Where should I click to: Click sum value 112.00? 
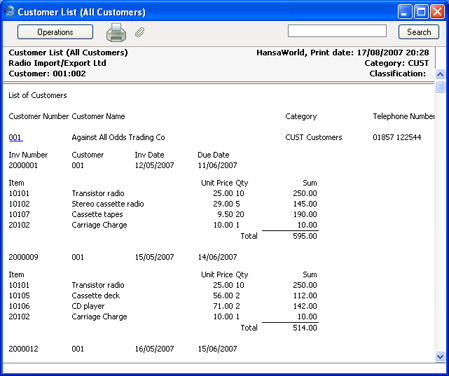pyautogui.click(x=305, y=296)
